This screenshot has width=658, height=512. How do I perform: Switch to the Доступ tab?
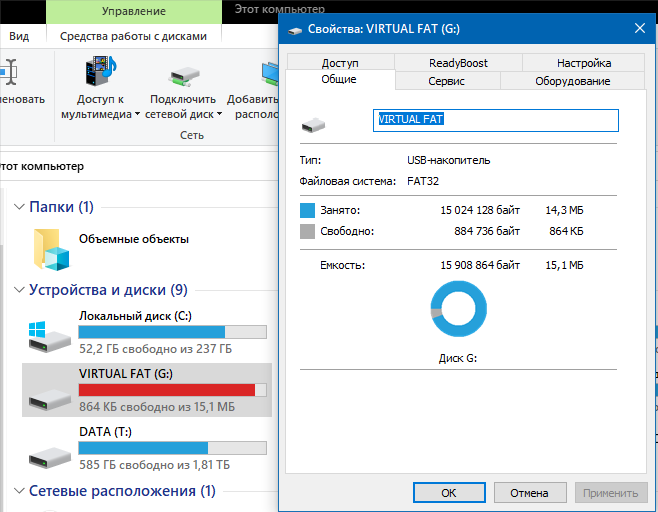coord(340,63)
